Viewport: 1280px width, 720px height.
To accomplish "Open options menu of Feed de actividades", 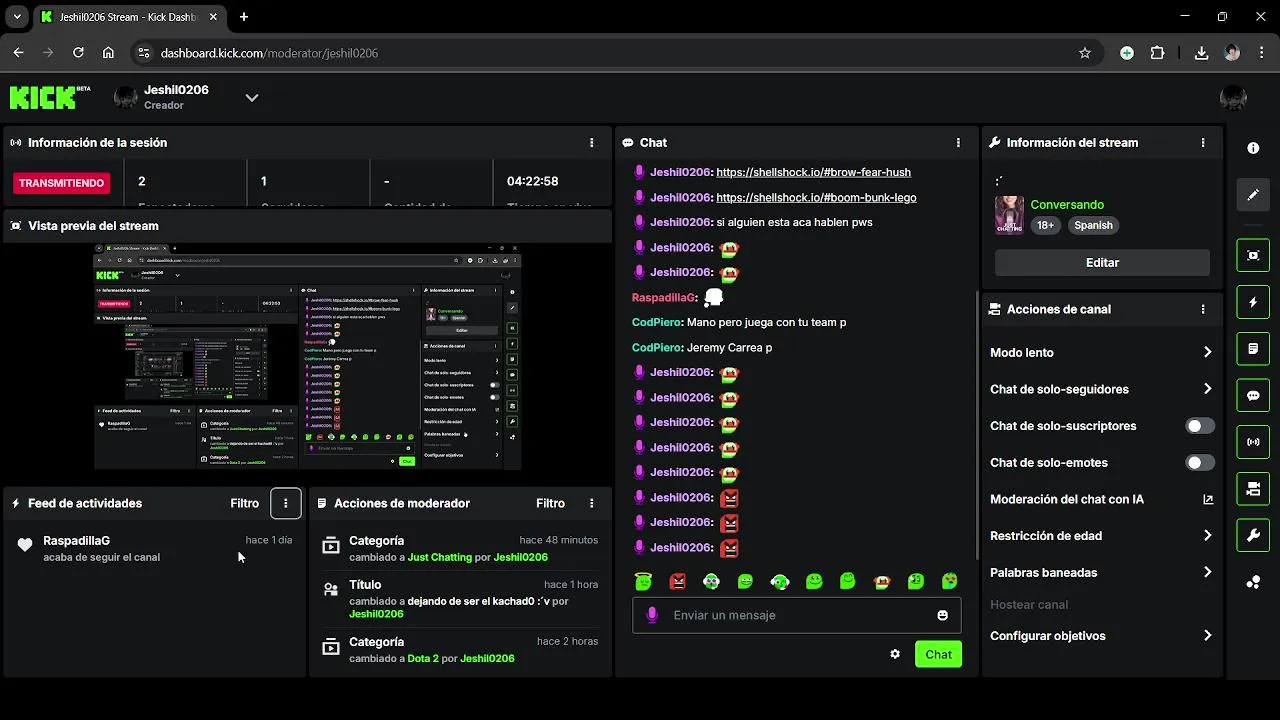I will 285,503.
